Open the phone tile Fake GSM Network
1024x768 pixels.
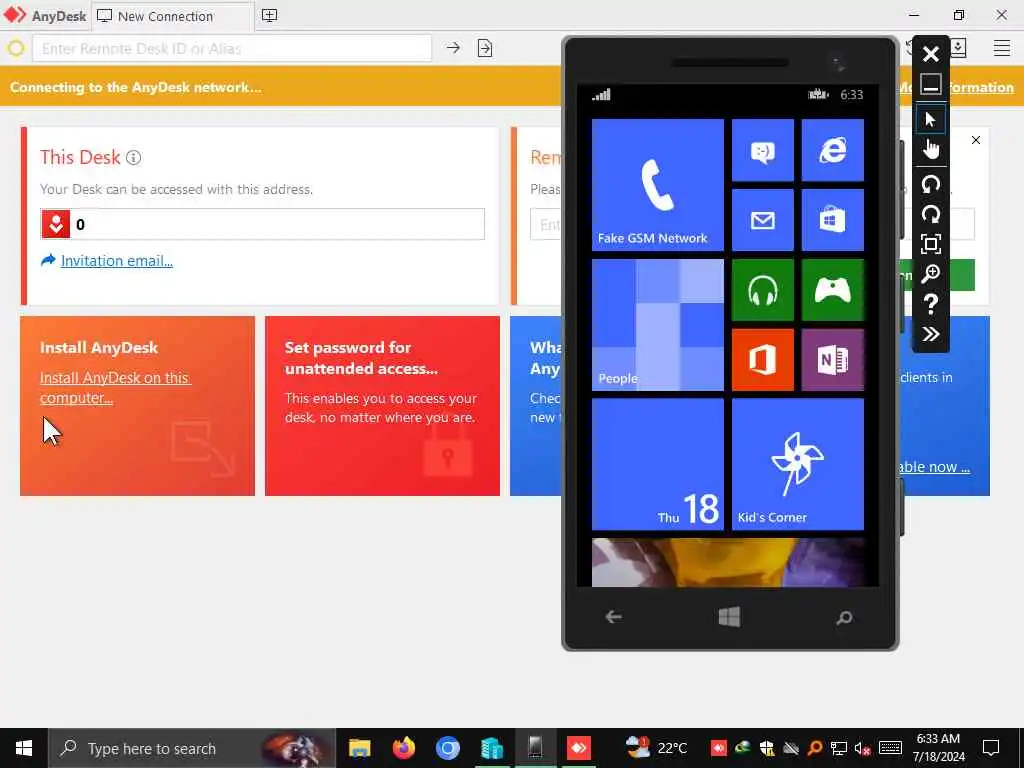tap(658, 185)
